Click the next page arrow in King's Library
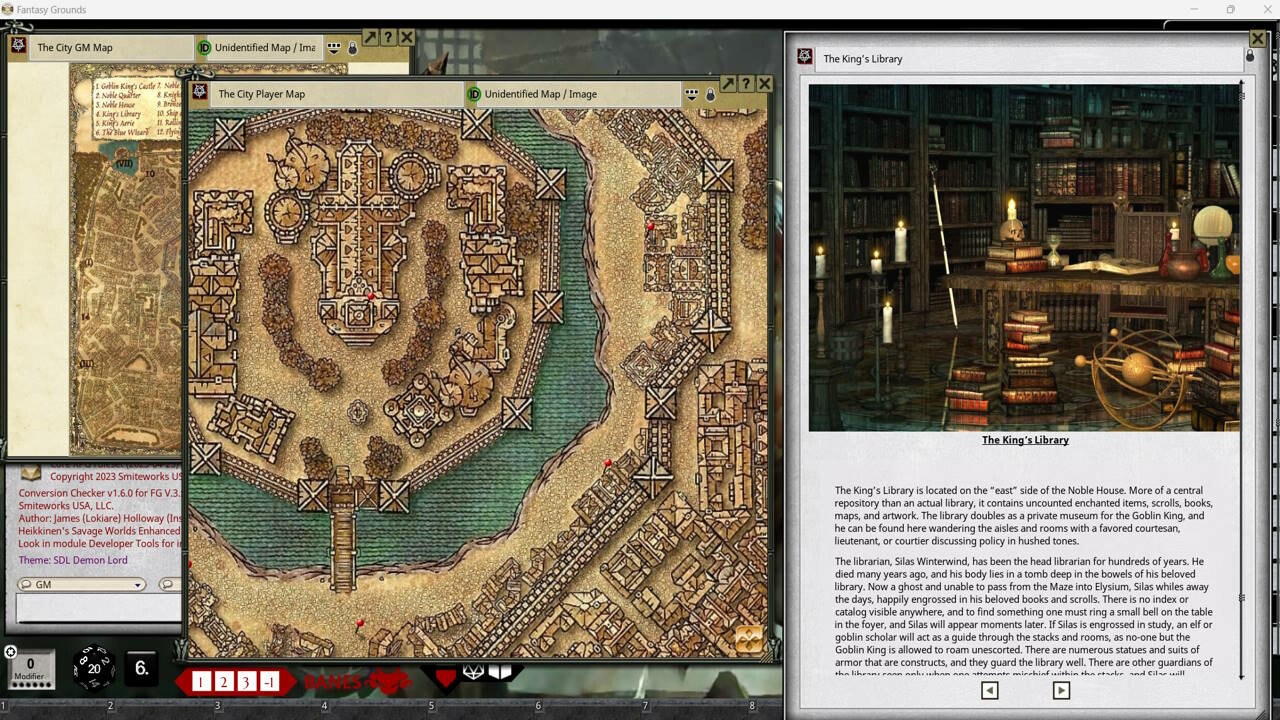1280x720 pixels. pyautogui.click(x=1060, y=689)
